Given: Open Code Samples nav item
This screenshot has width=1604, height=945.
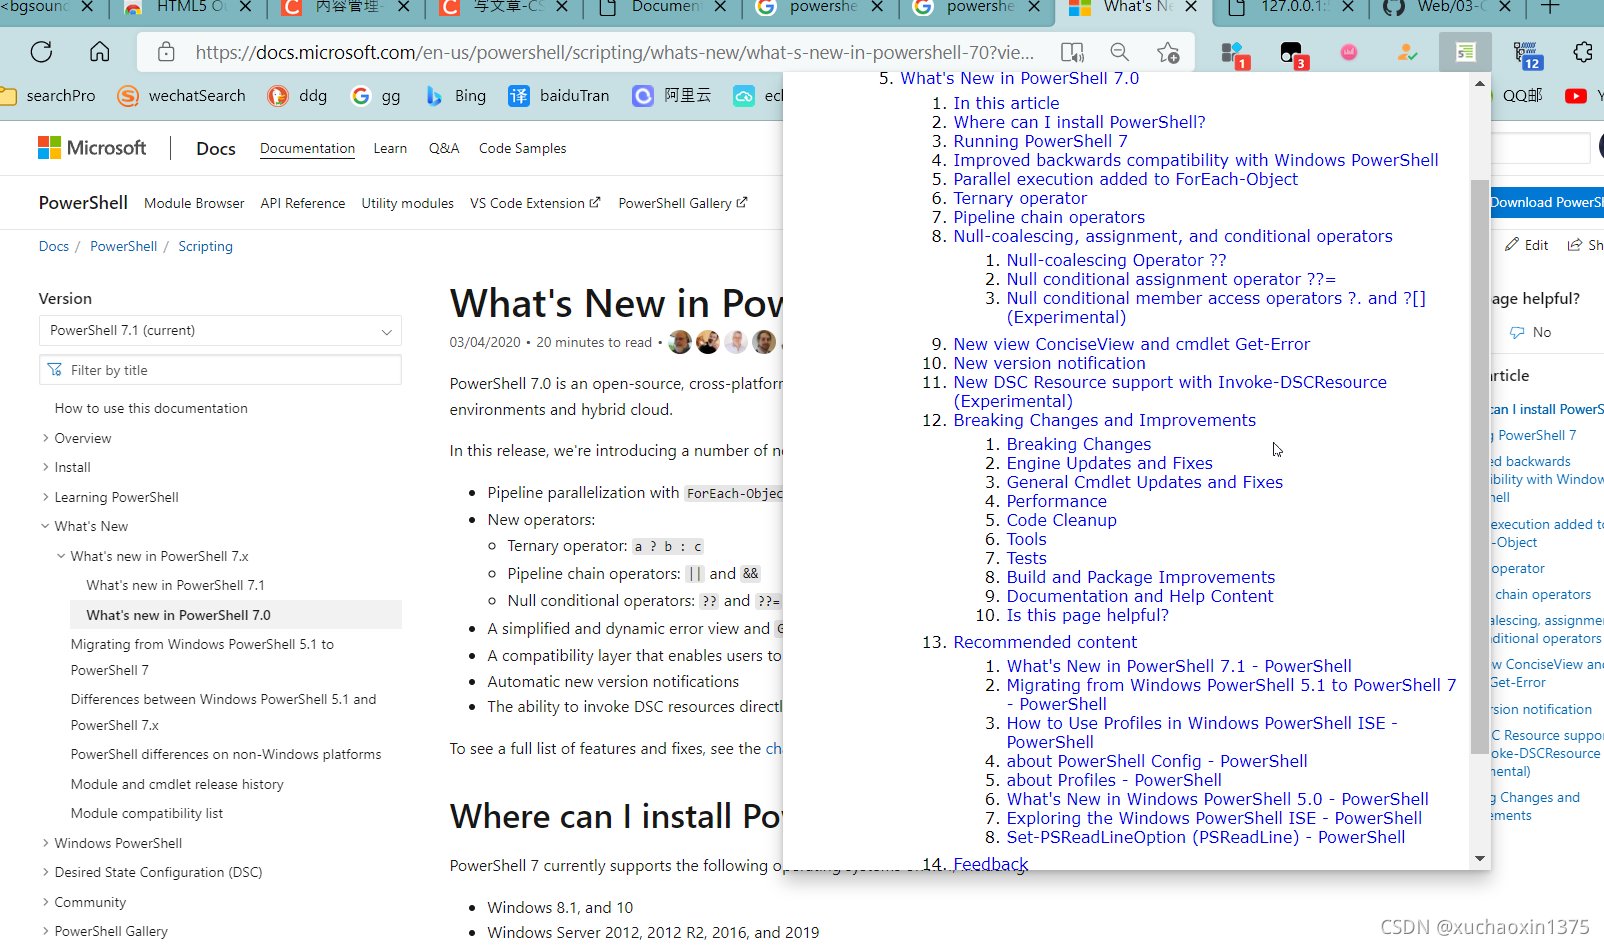Looking at the screenshot, I should coord(522,148).
